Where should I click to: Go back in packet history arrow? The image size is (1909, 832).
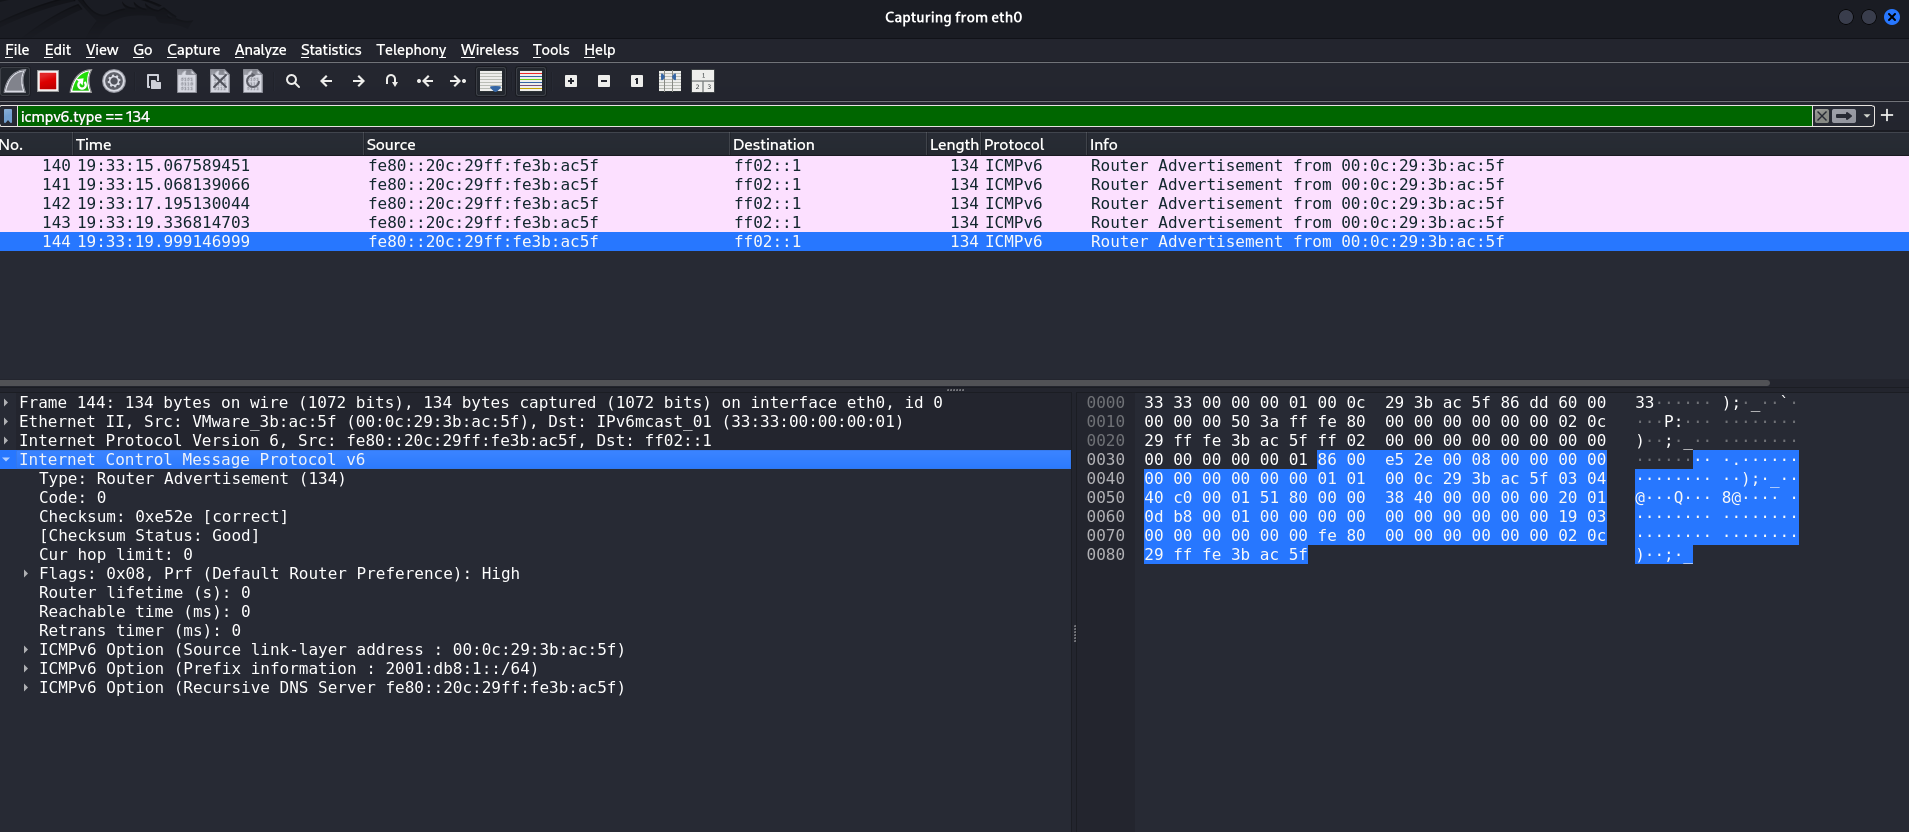[x=326, y=81]
